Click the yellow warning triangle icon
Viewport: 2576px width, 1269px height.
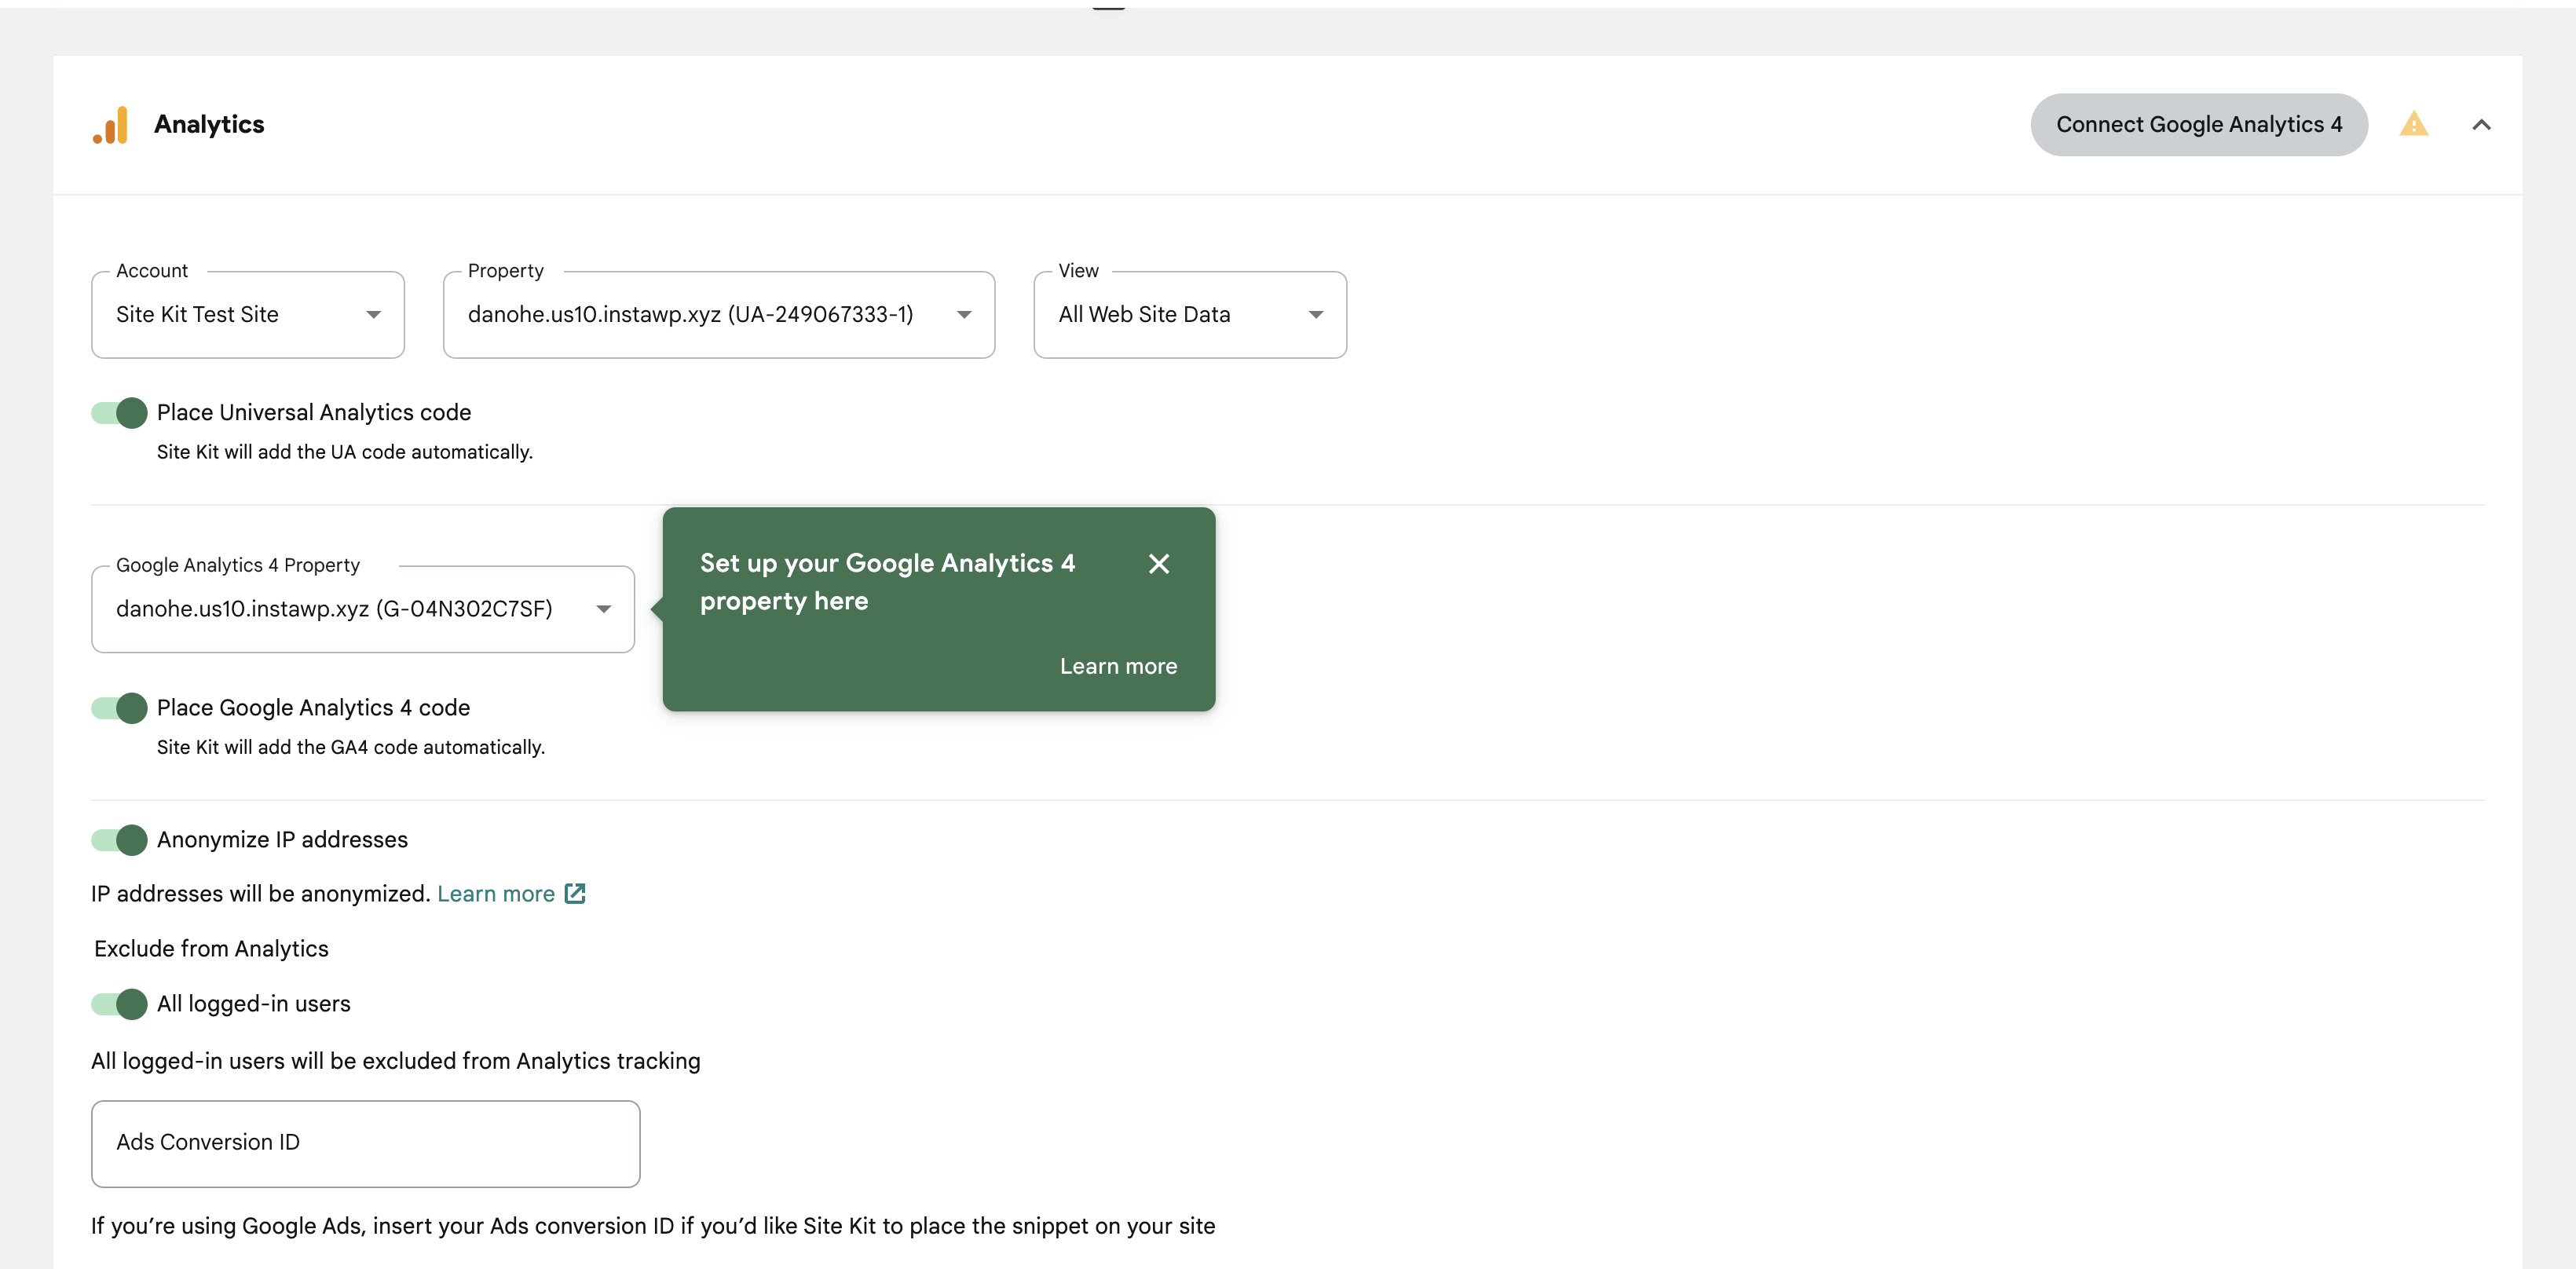[x=2413, y=124]
